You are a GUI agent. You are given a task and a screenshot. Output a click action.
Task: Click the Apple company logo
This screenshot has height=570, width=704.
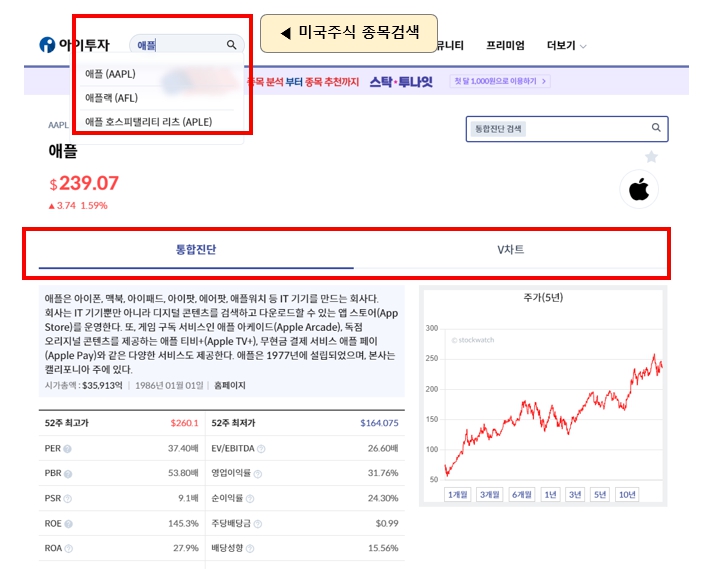tap(639, 189)
